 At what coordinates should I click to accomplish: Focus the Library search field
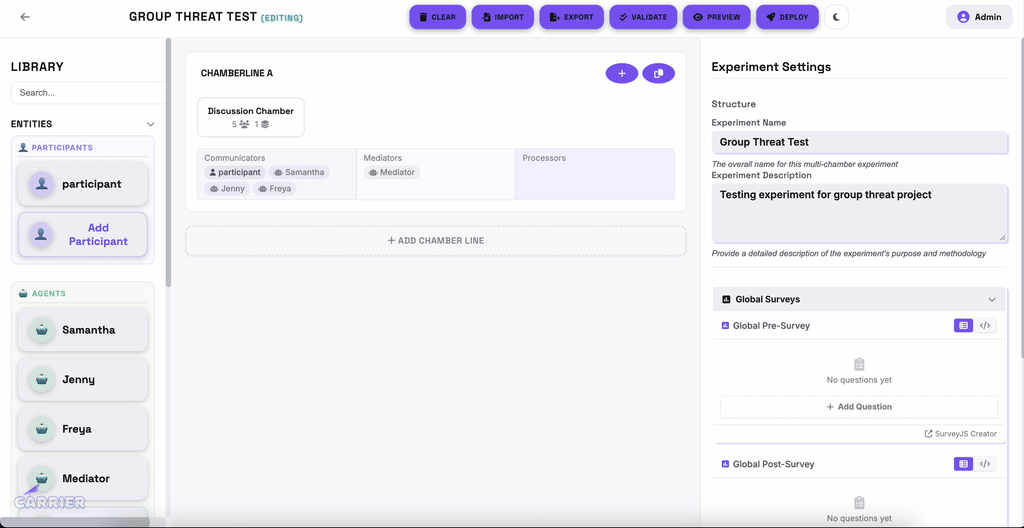point(88,93)
